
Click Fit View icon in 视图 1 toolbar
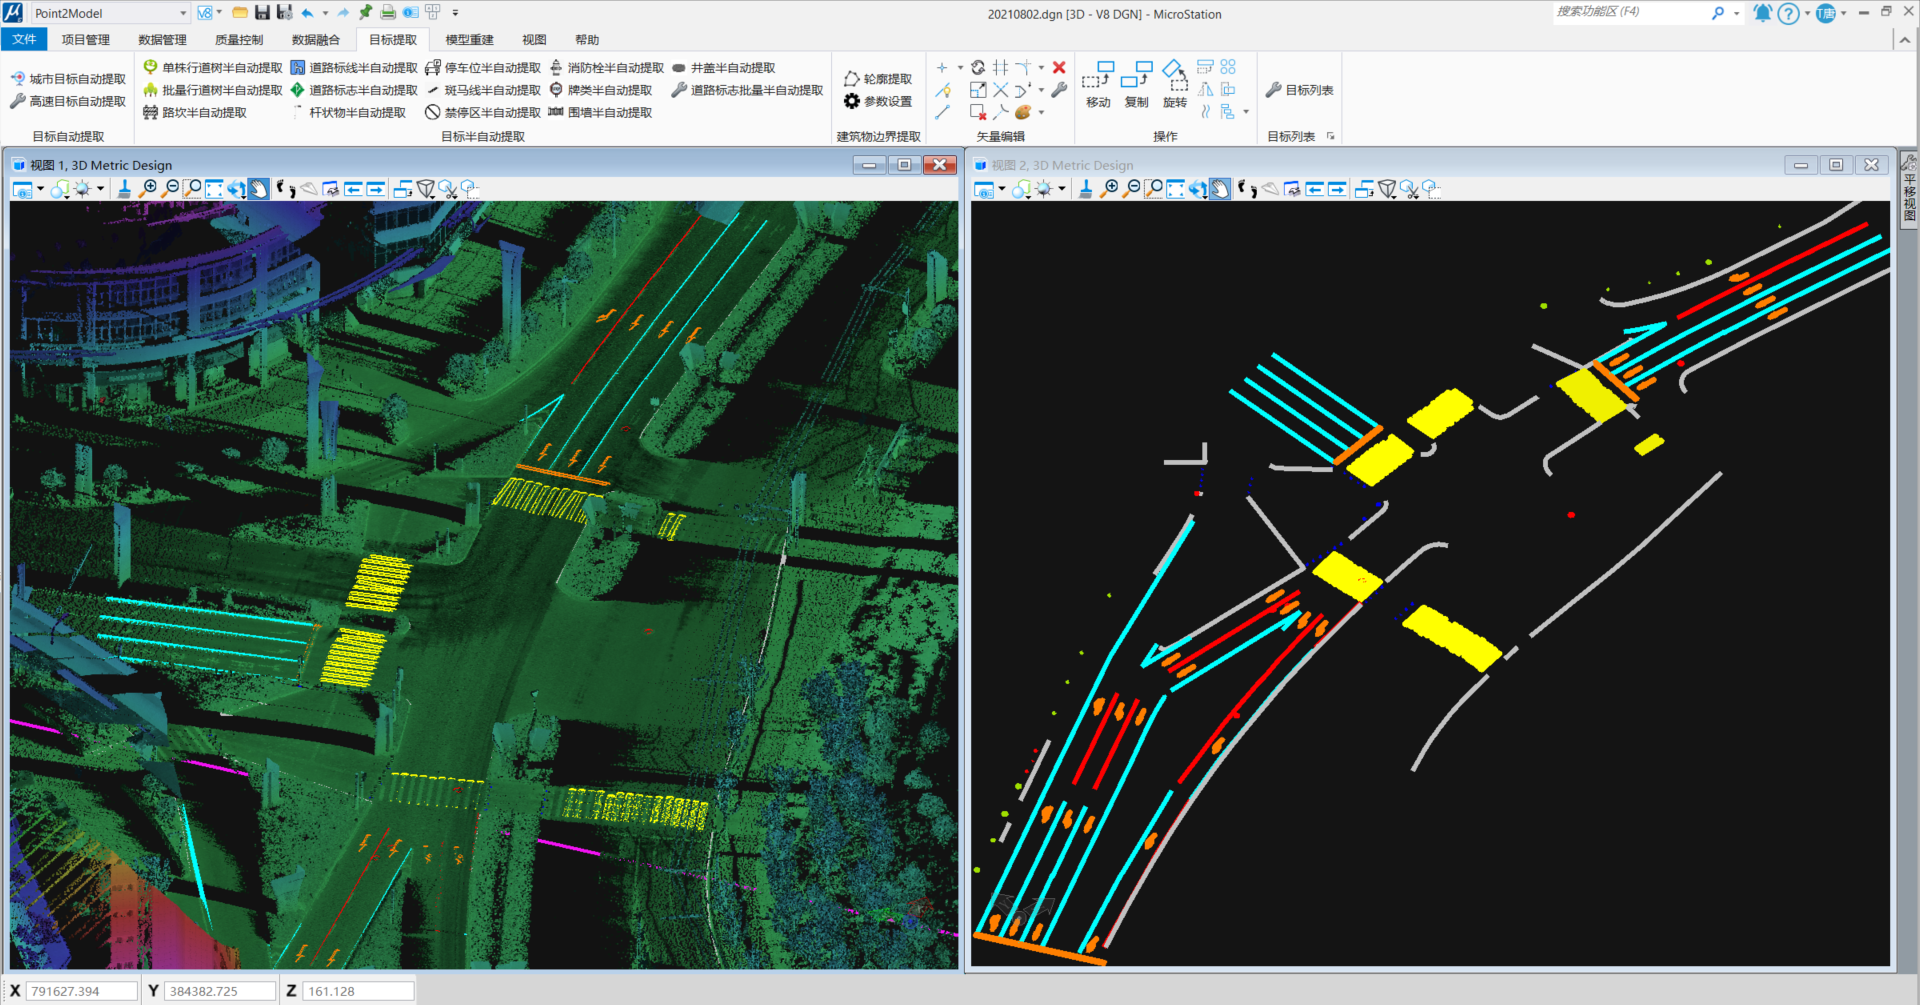point(215,189)
